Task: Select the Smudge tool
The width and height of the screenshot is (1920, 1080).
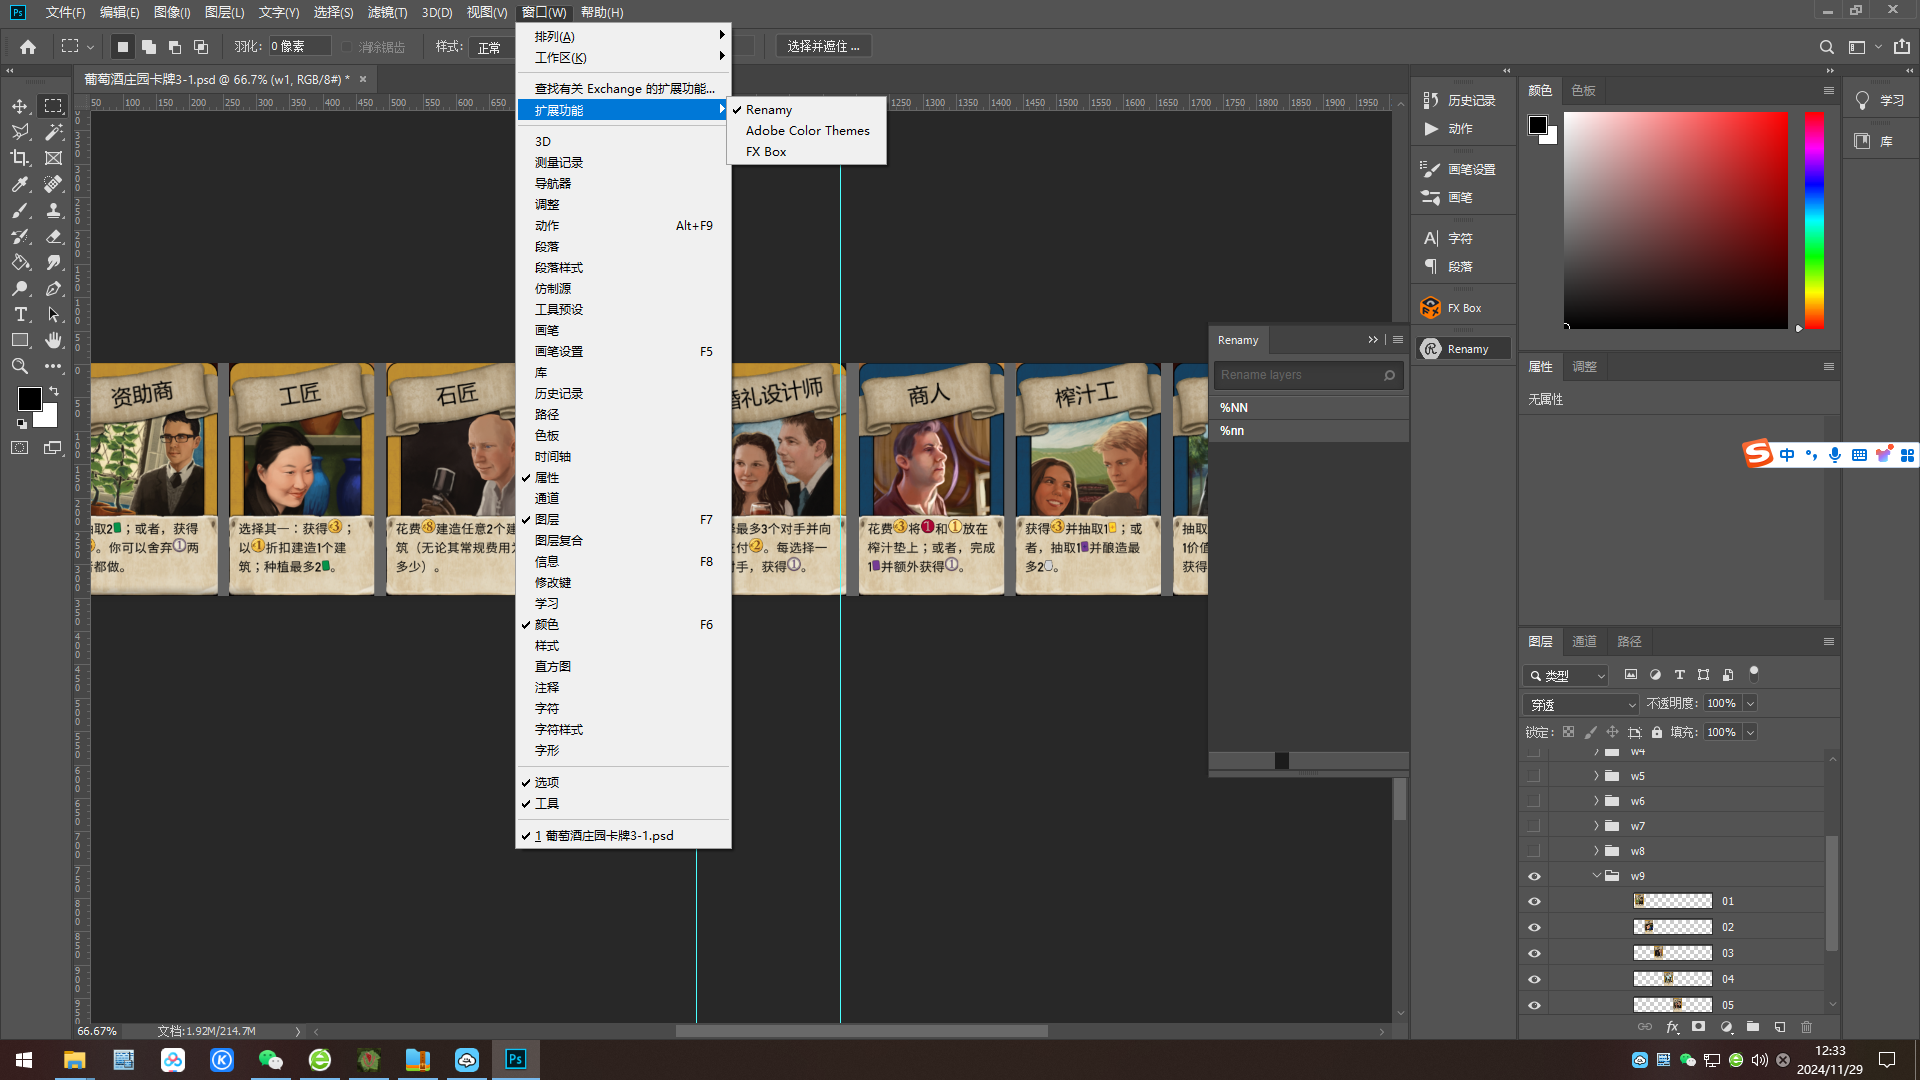Action: tap(53, 262)
